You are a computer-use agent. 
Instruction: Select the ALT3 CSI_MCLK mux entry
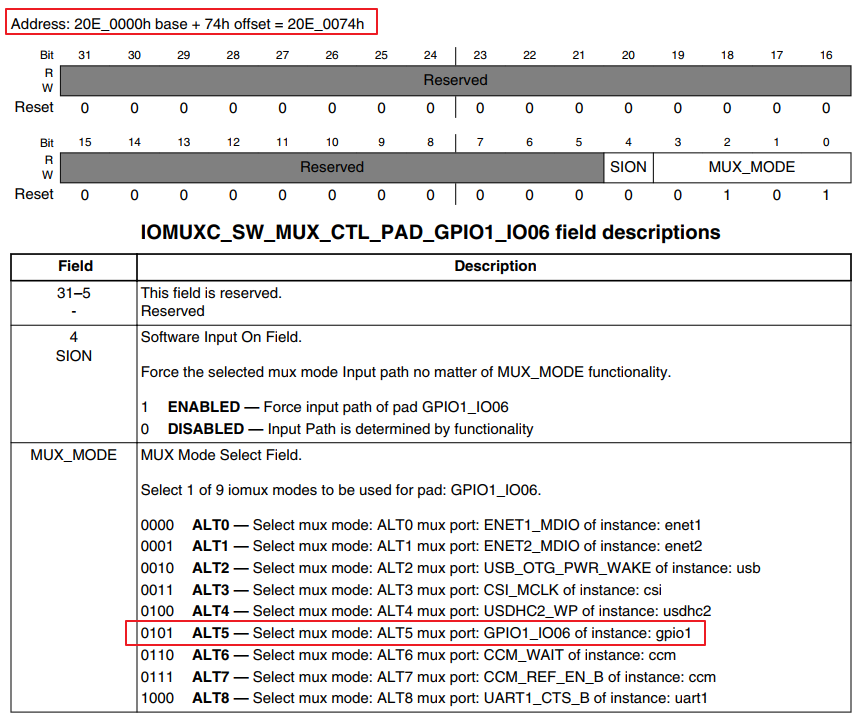pyautogui.click(x=401, y=590)
